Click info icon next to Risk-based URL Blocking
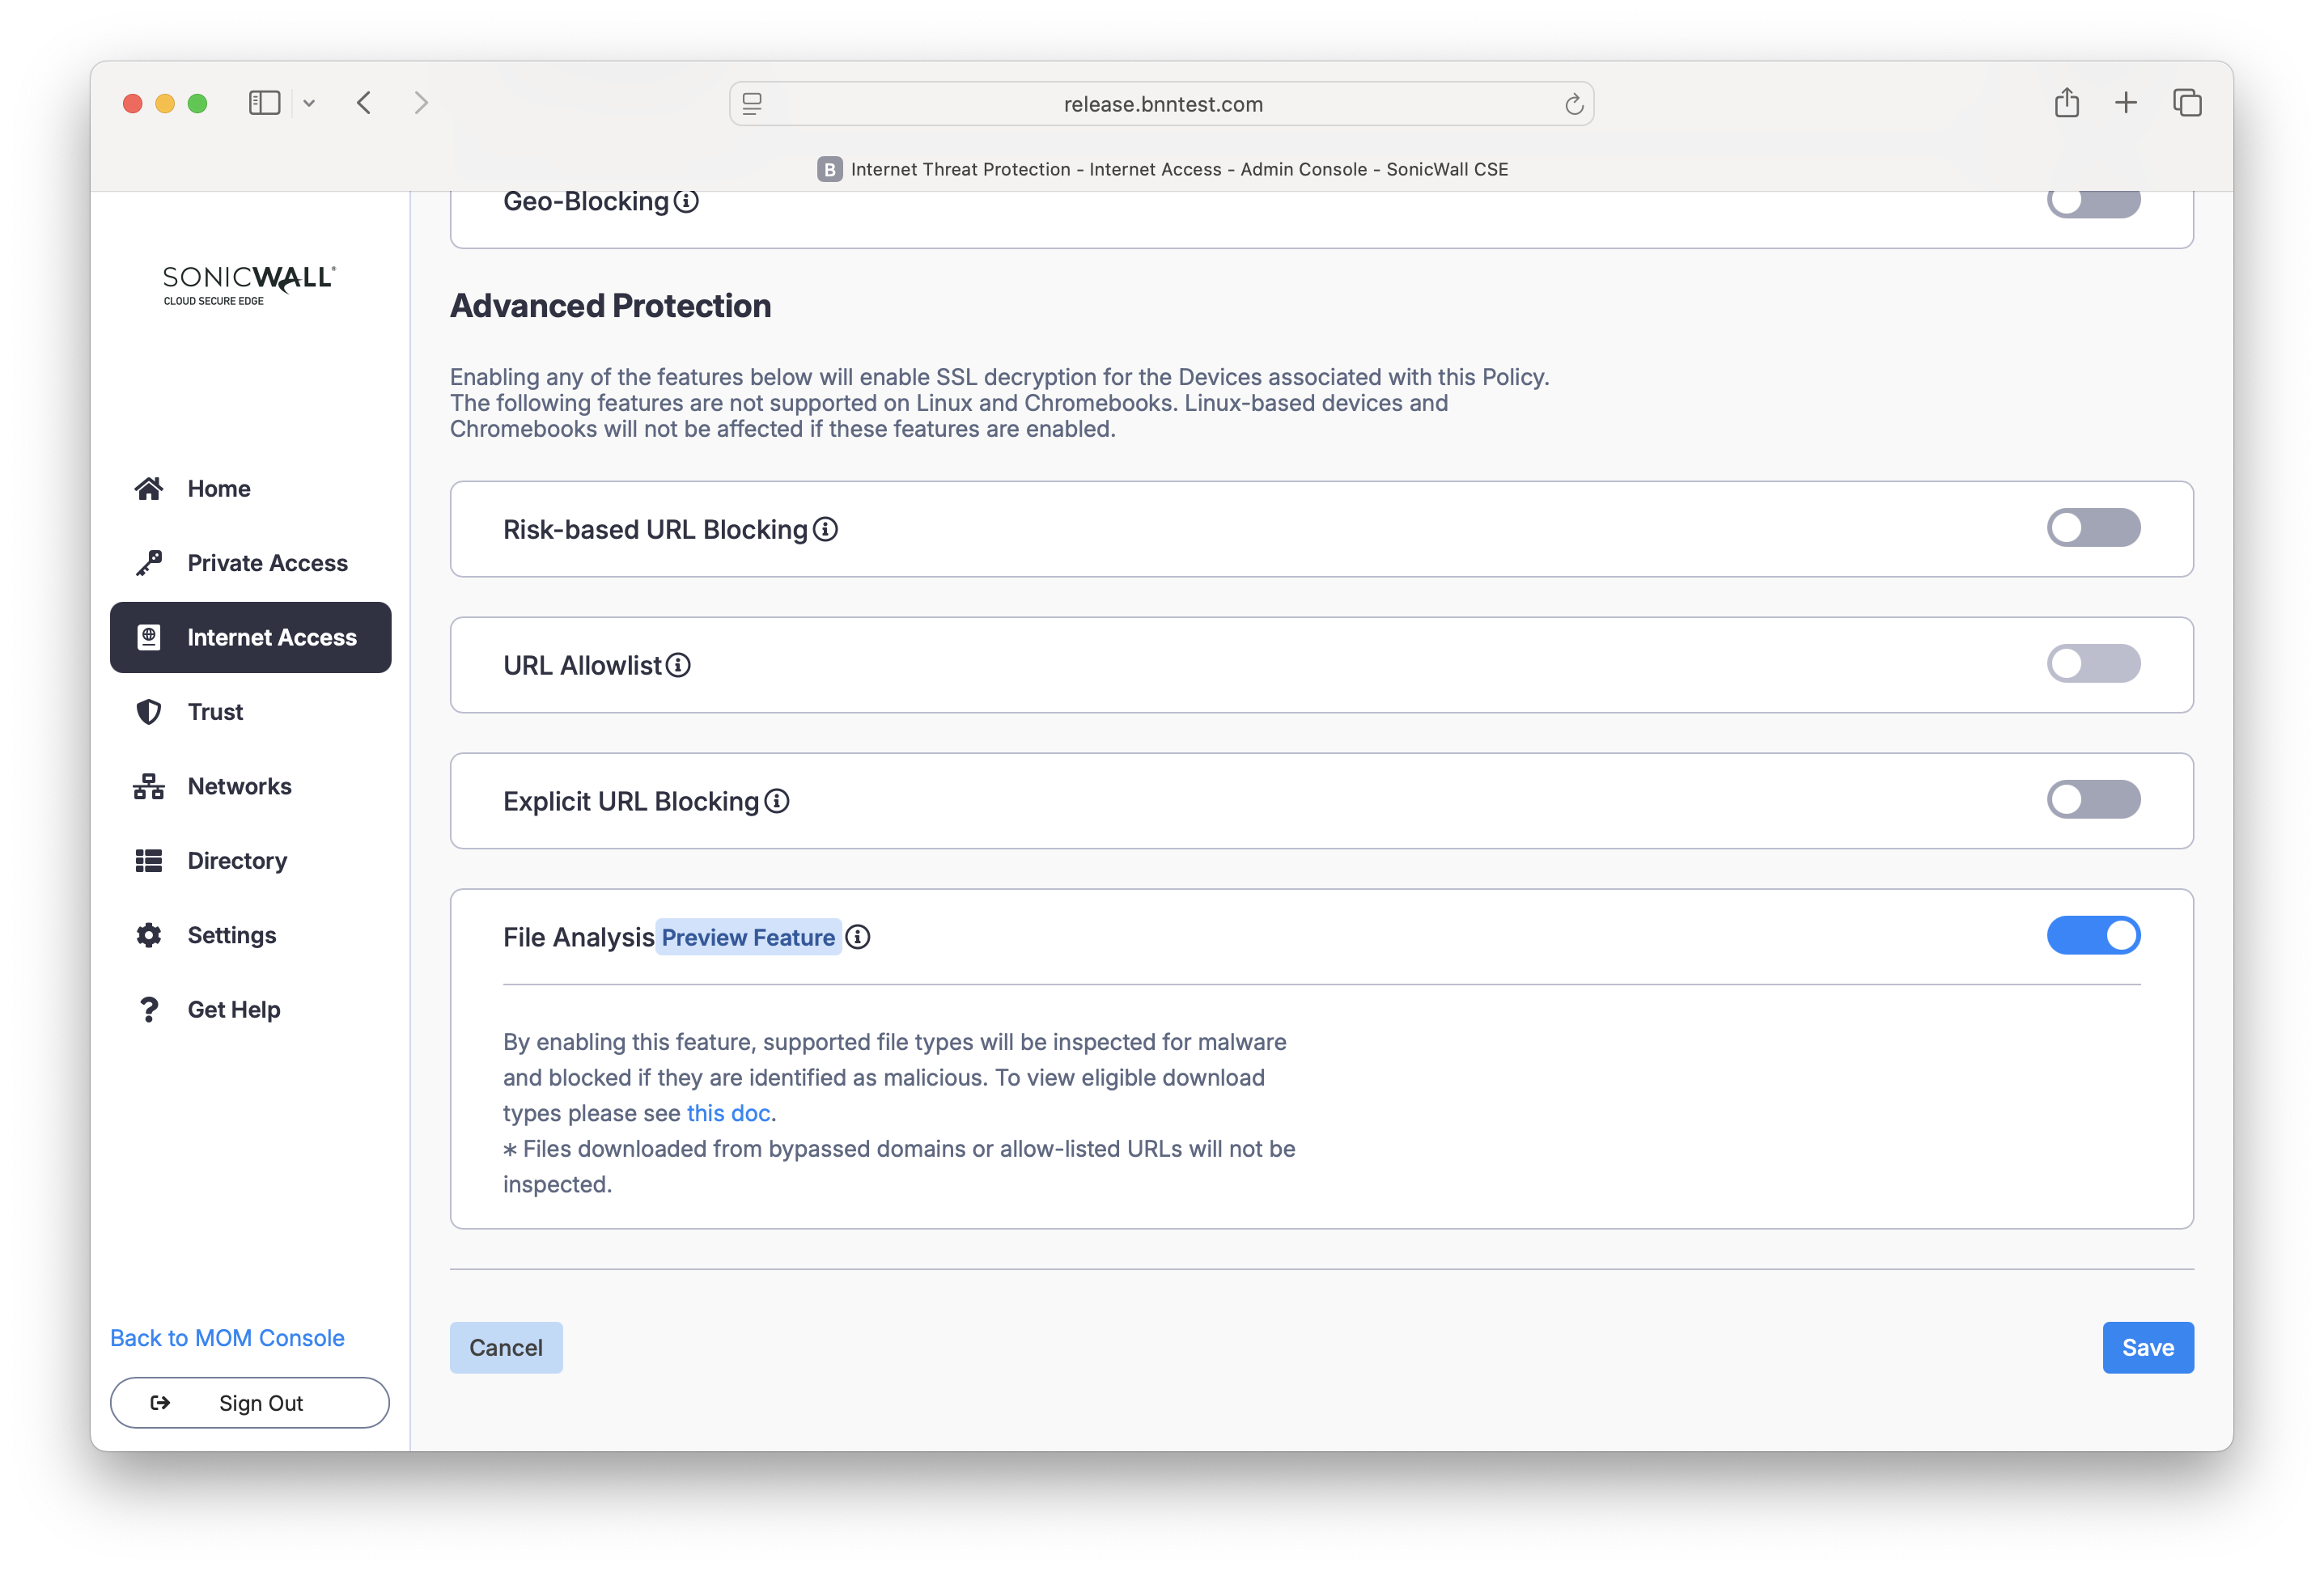This screenshot has width=2324, height=1571. [x=825, y=529]
